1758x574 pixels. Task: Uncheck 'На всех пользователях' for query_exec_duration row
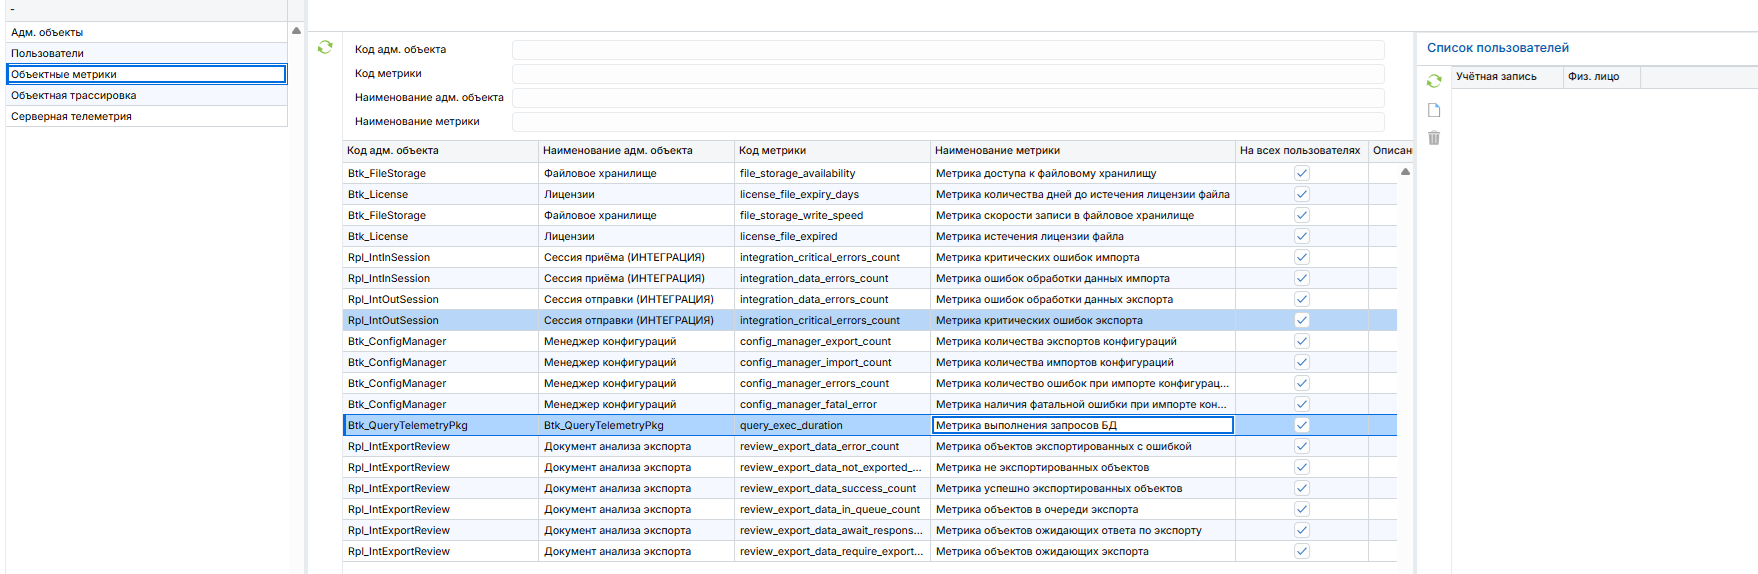pos(1301,425)
